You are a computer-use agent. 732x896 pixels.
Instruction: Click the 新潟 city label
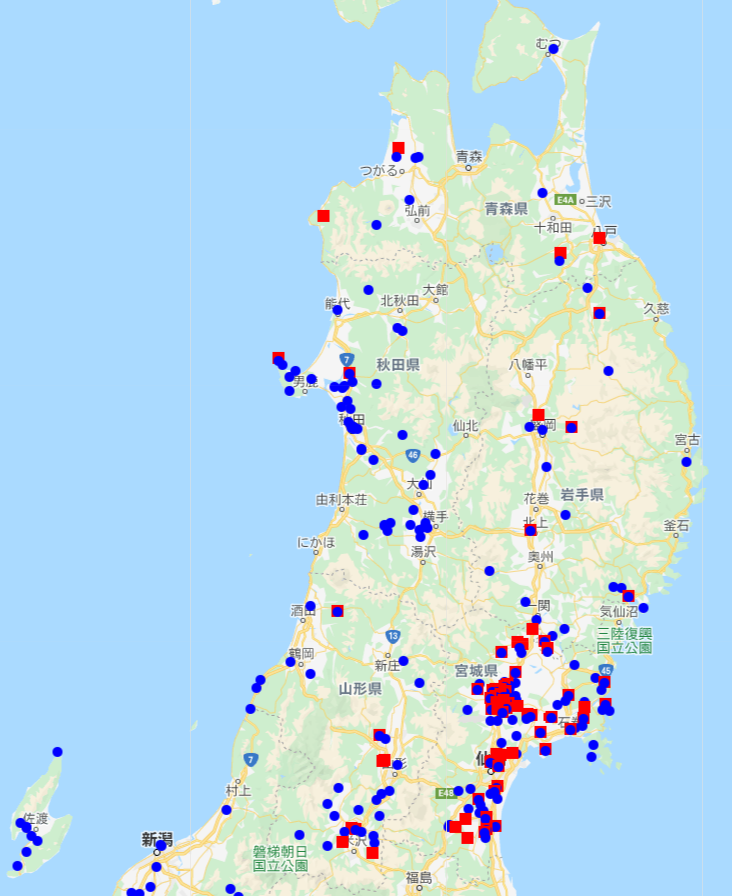(158, 838)
